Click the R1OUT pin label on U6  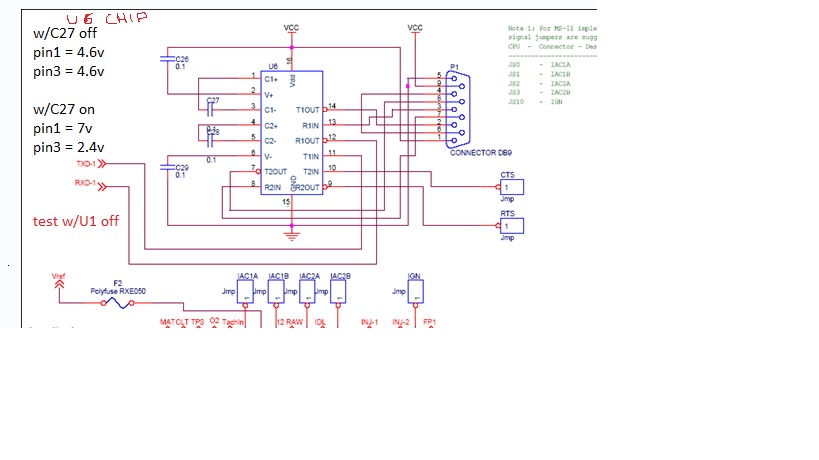click(x=308, y=141)
